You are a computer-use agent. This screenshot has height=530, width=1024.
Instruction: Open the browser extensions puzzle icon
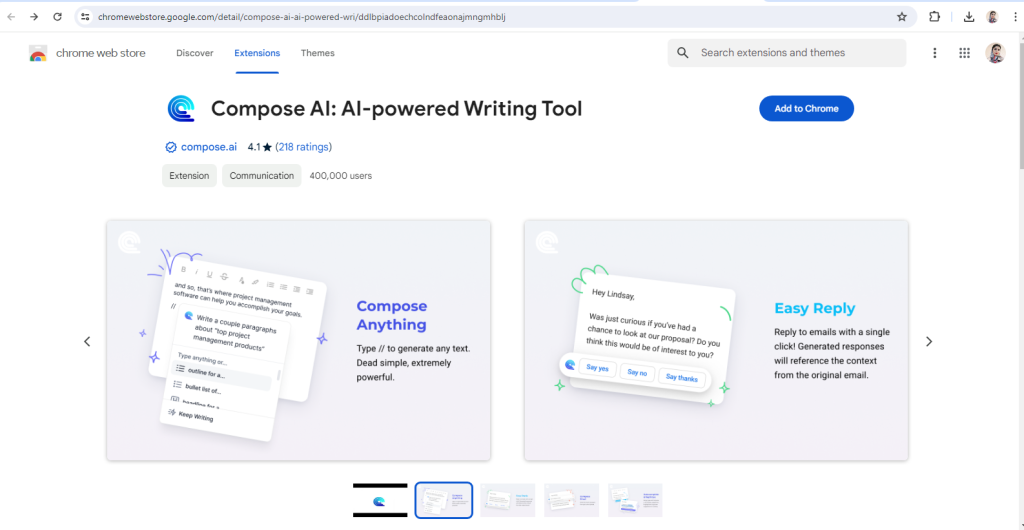click(x=934, y=17)
